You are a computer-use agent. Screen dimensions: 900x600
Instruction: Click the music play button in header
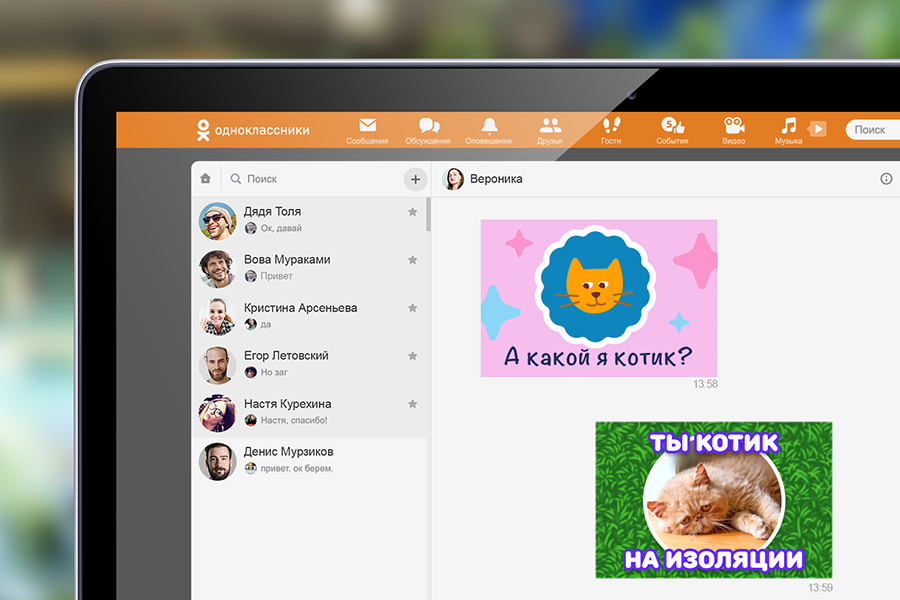817,129
